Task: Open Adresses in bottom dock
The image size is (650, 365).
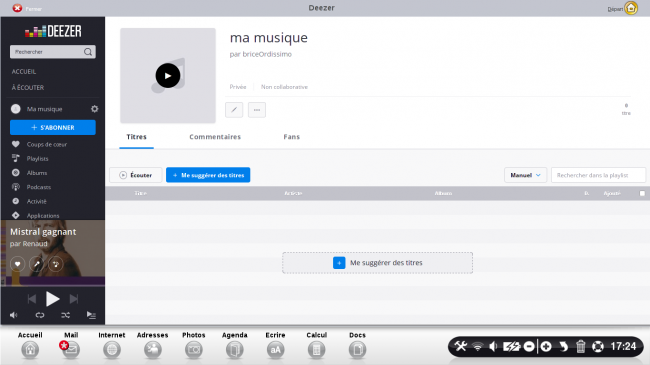Action: tap(153, 350)
